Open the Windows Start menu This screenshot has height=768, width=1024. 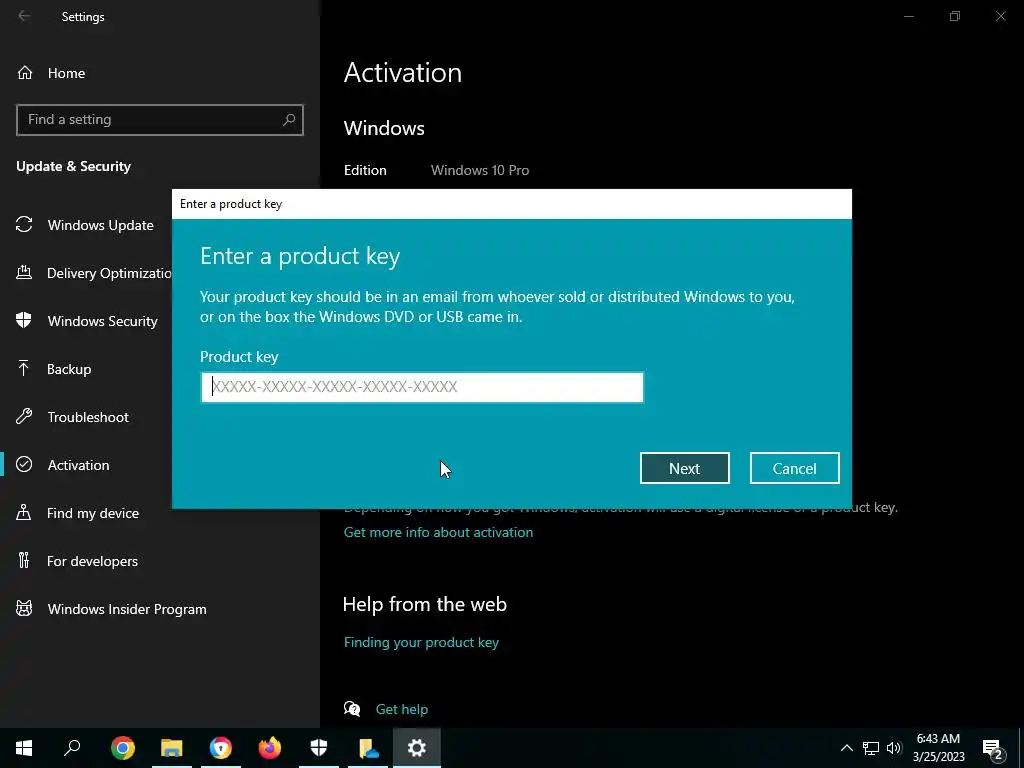(24, 748)
